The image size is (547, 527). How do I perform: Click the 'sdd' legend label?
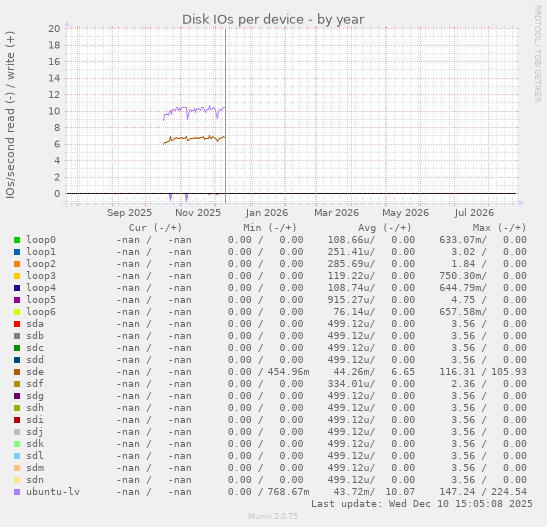tap(35, 360)
